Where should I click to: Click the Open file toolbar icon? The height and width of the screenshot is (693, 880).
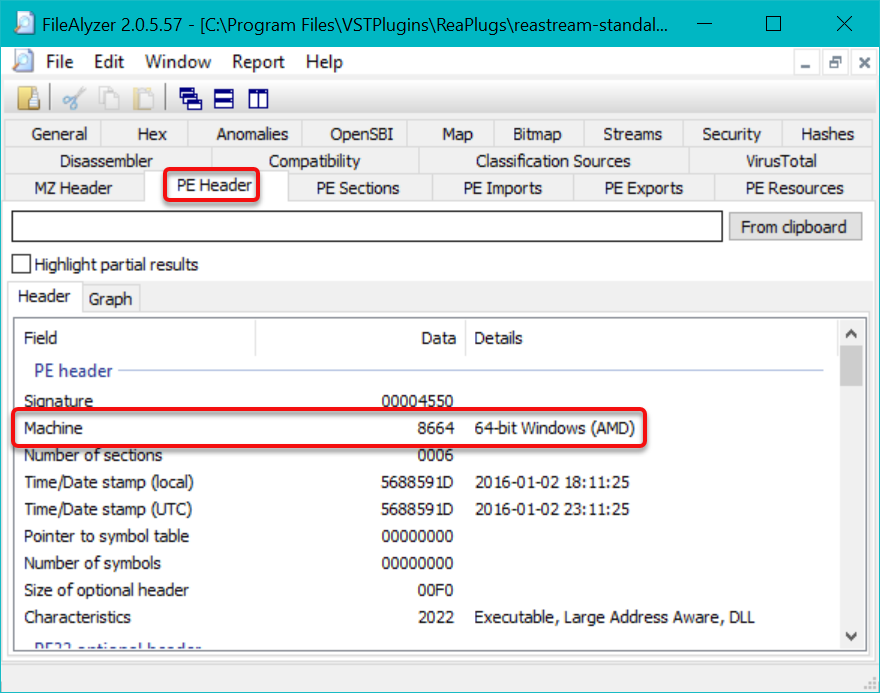click(x=29, y=98)
